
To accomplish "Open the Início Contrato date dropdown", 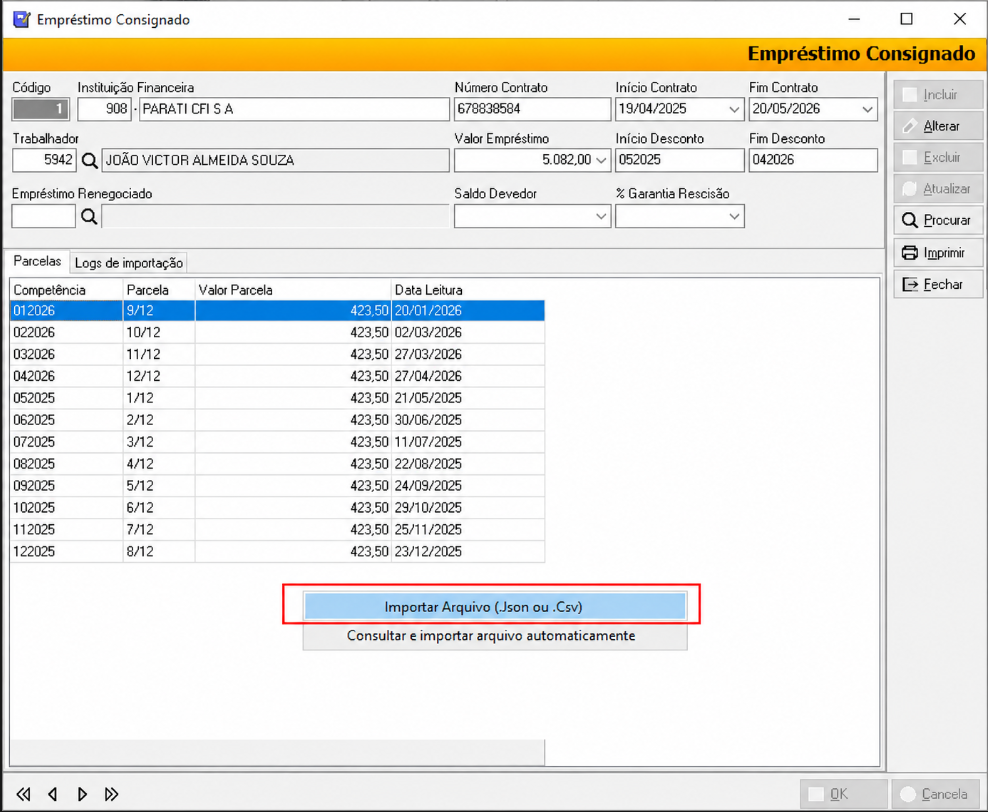I will pos(733,109).
